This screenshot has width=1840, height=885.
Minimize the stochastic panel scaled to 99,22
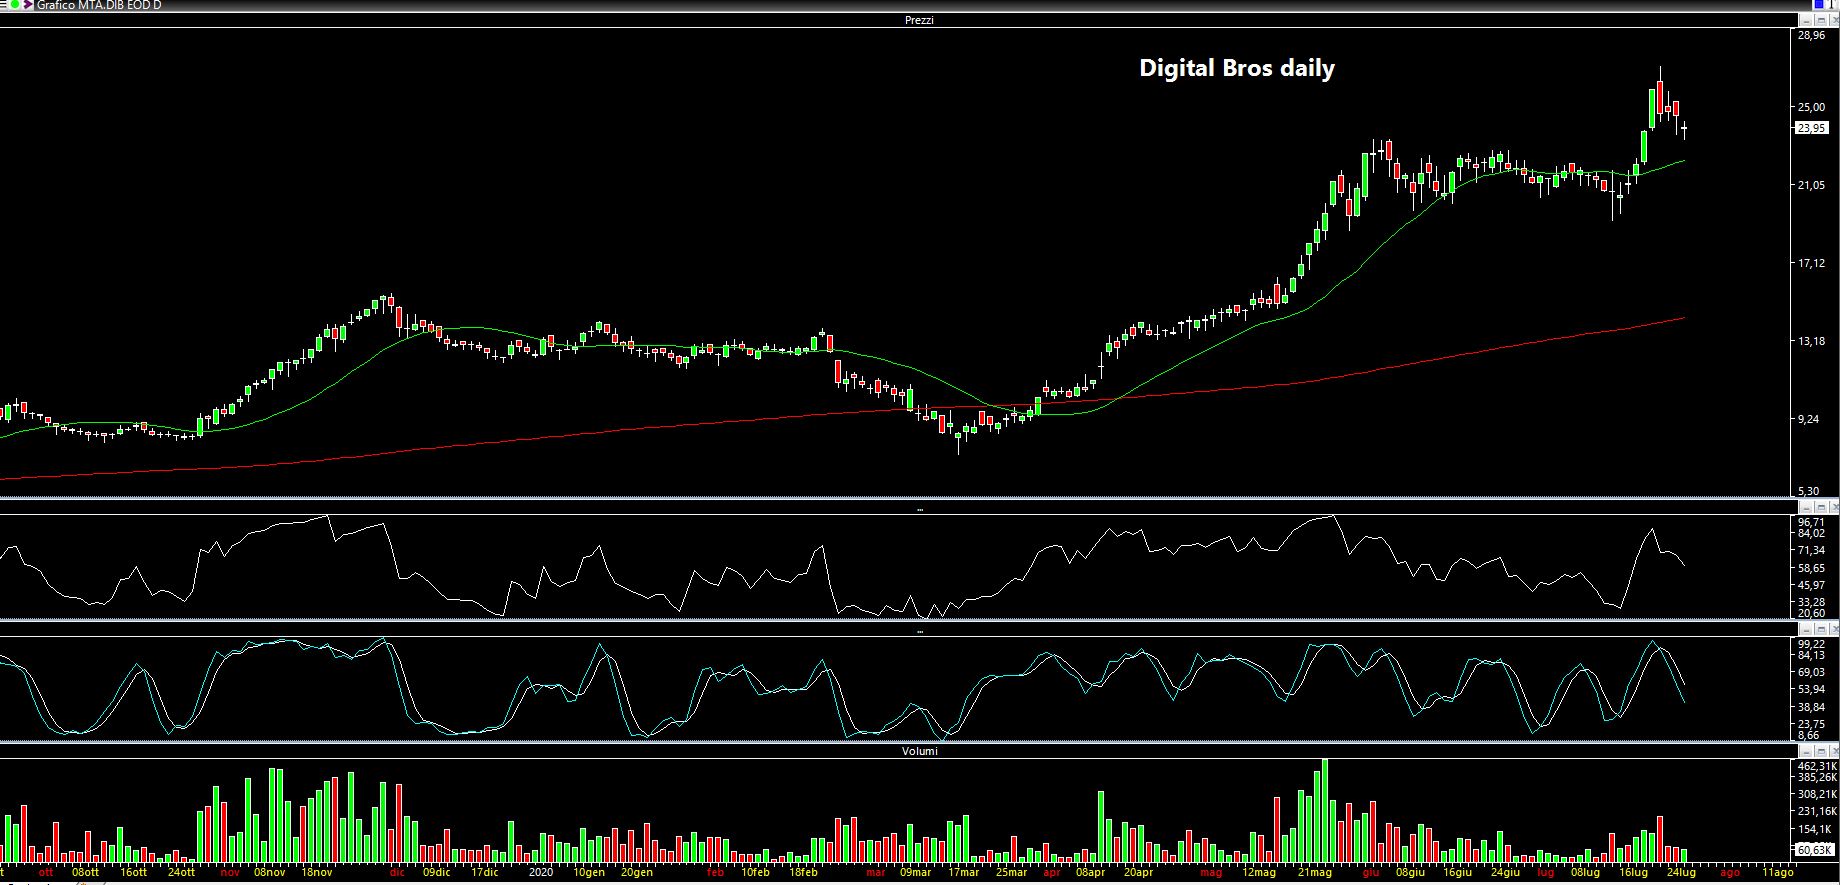pos(1806,630)
